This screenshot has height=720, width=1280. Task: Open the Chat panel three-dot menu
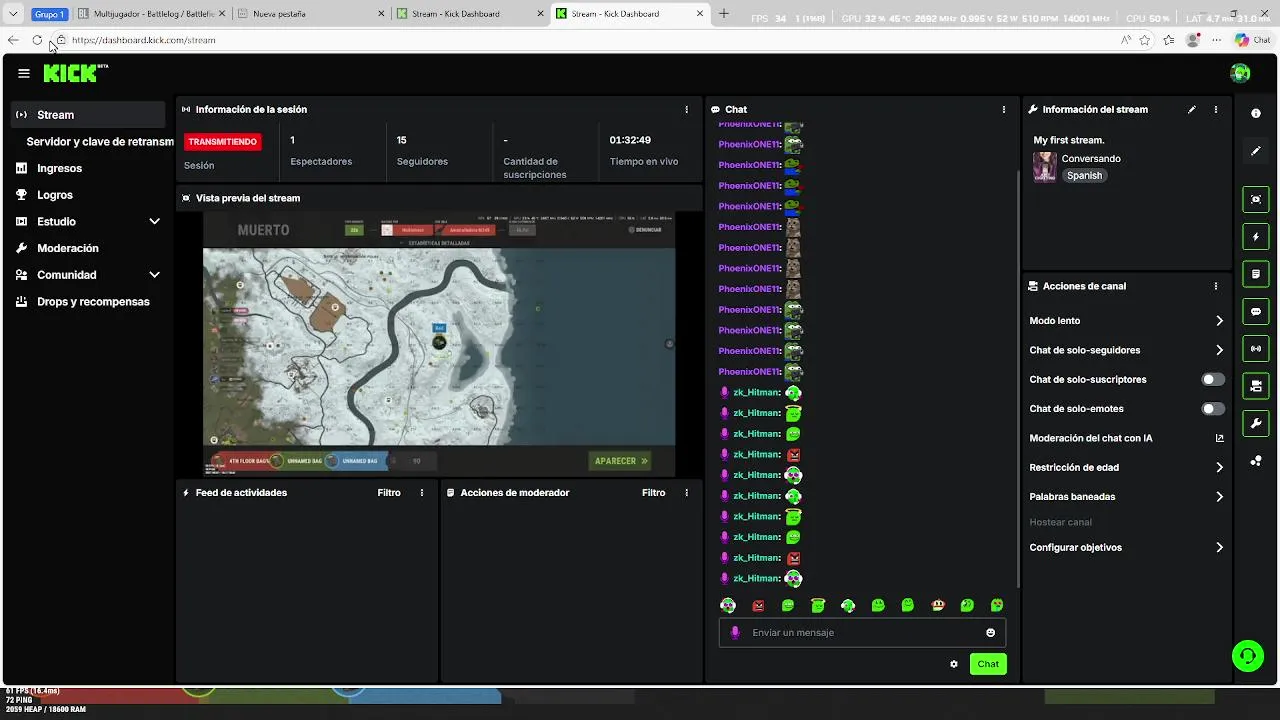click(1003, 110)
